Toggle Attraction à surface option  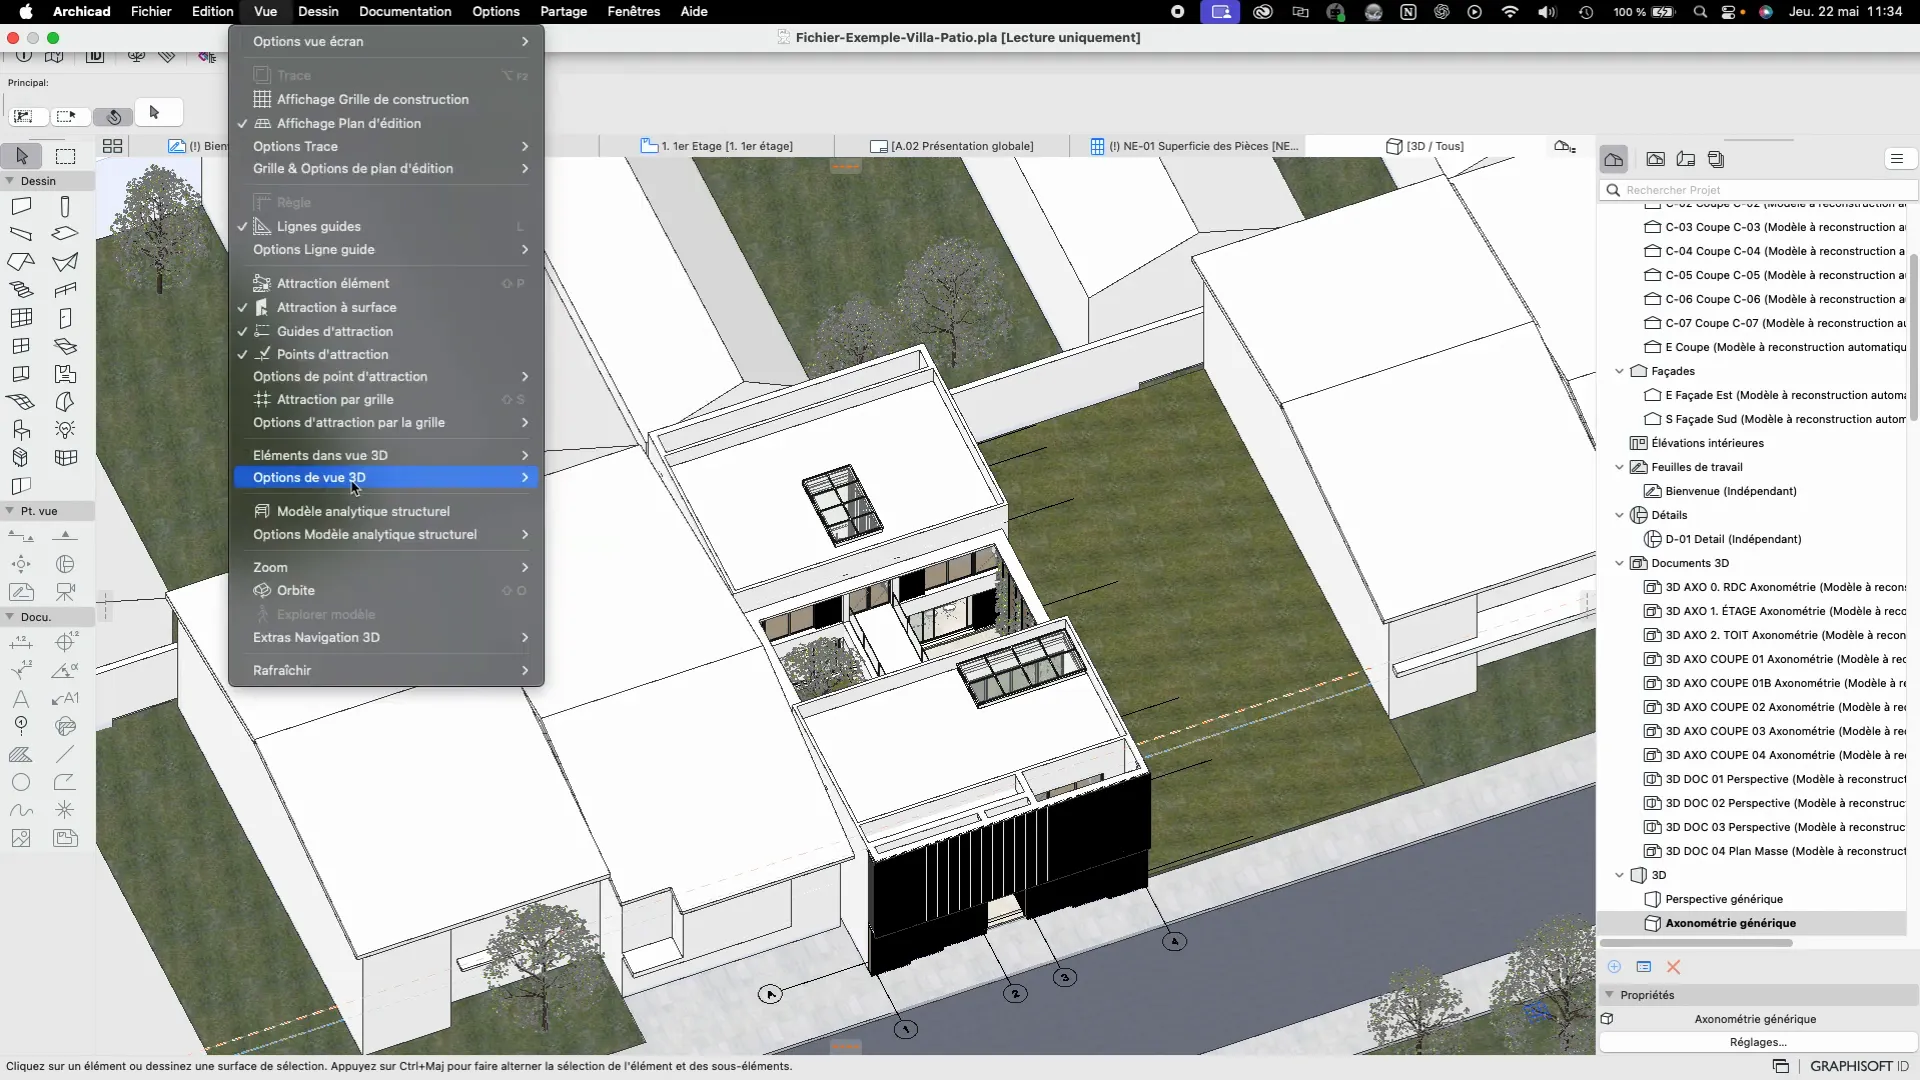pos(336,308)
